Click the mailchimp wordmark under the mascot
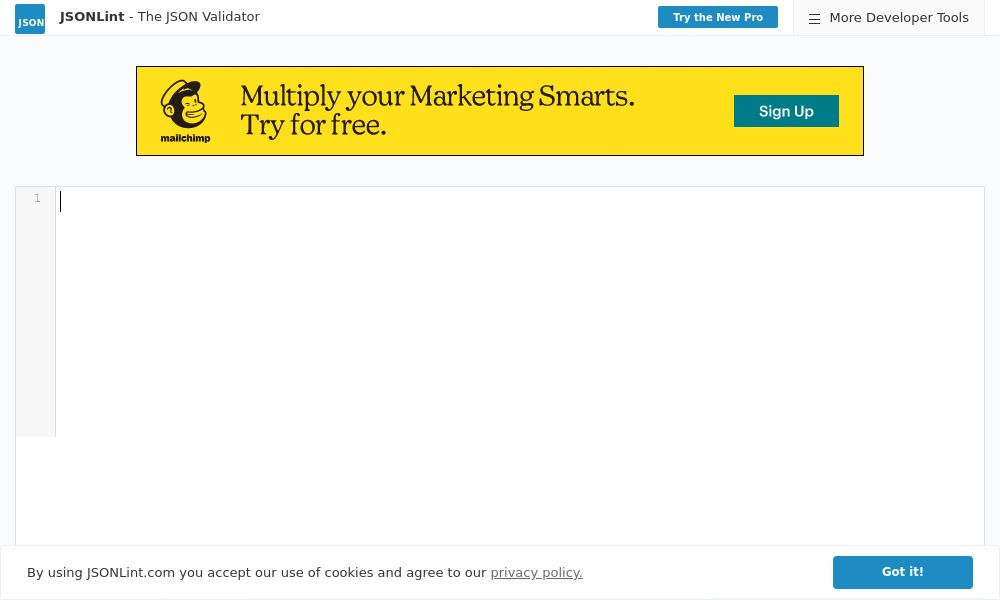The image size is (1000, 600). [185, 138]
